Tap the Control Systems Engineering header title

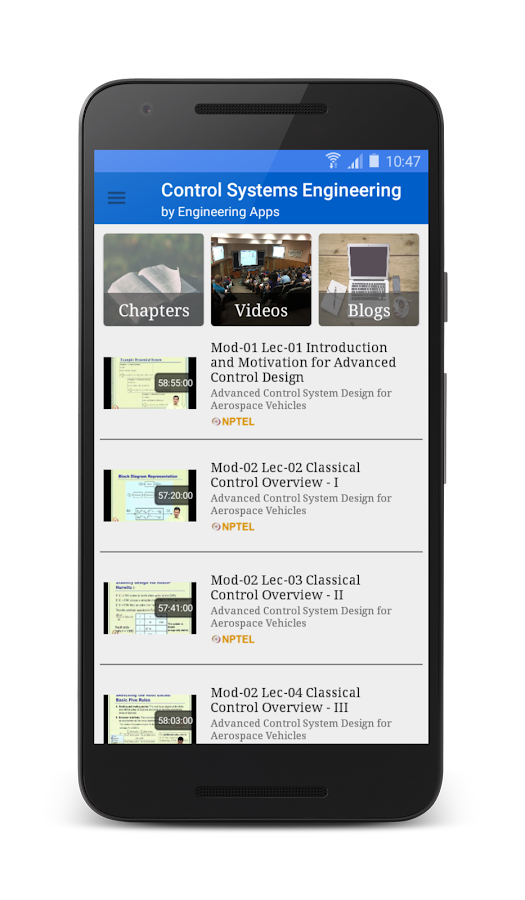click(x=281, y=190)
